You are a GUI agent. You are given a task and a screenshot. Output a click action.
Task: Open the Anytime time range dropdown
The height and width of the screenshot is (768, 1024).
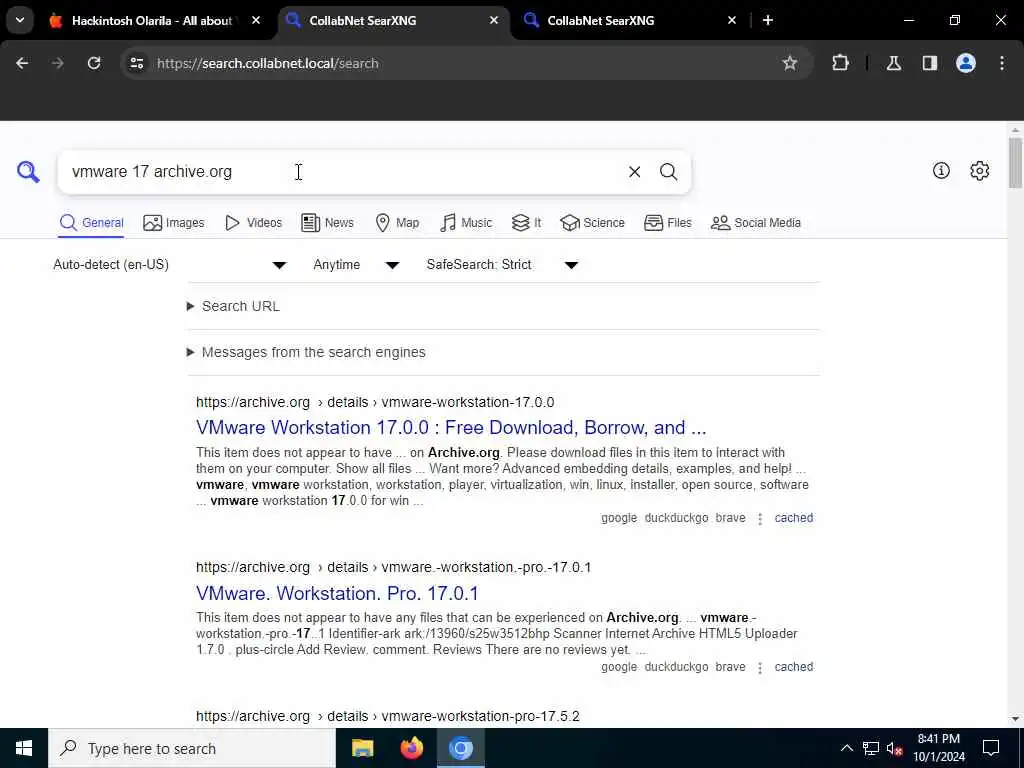click(356, 264)
